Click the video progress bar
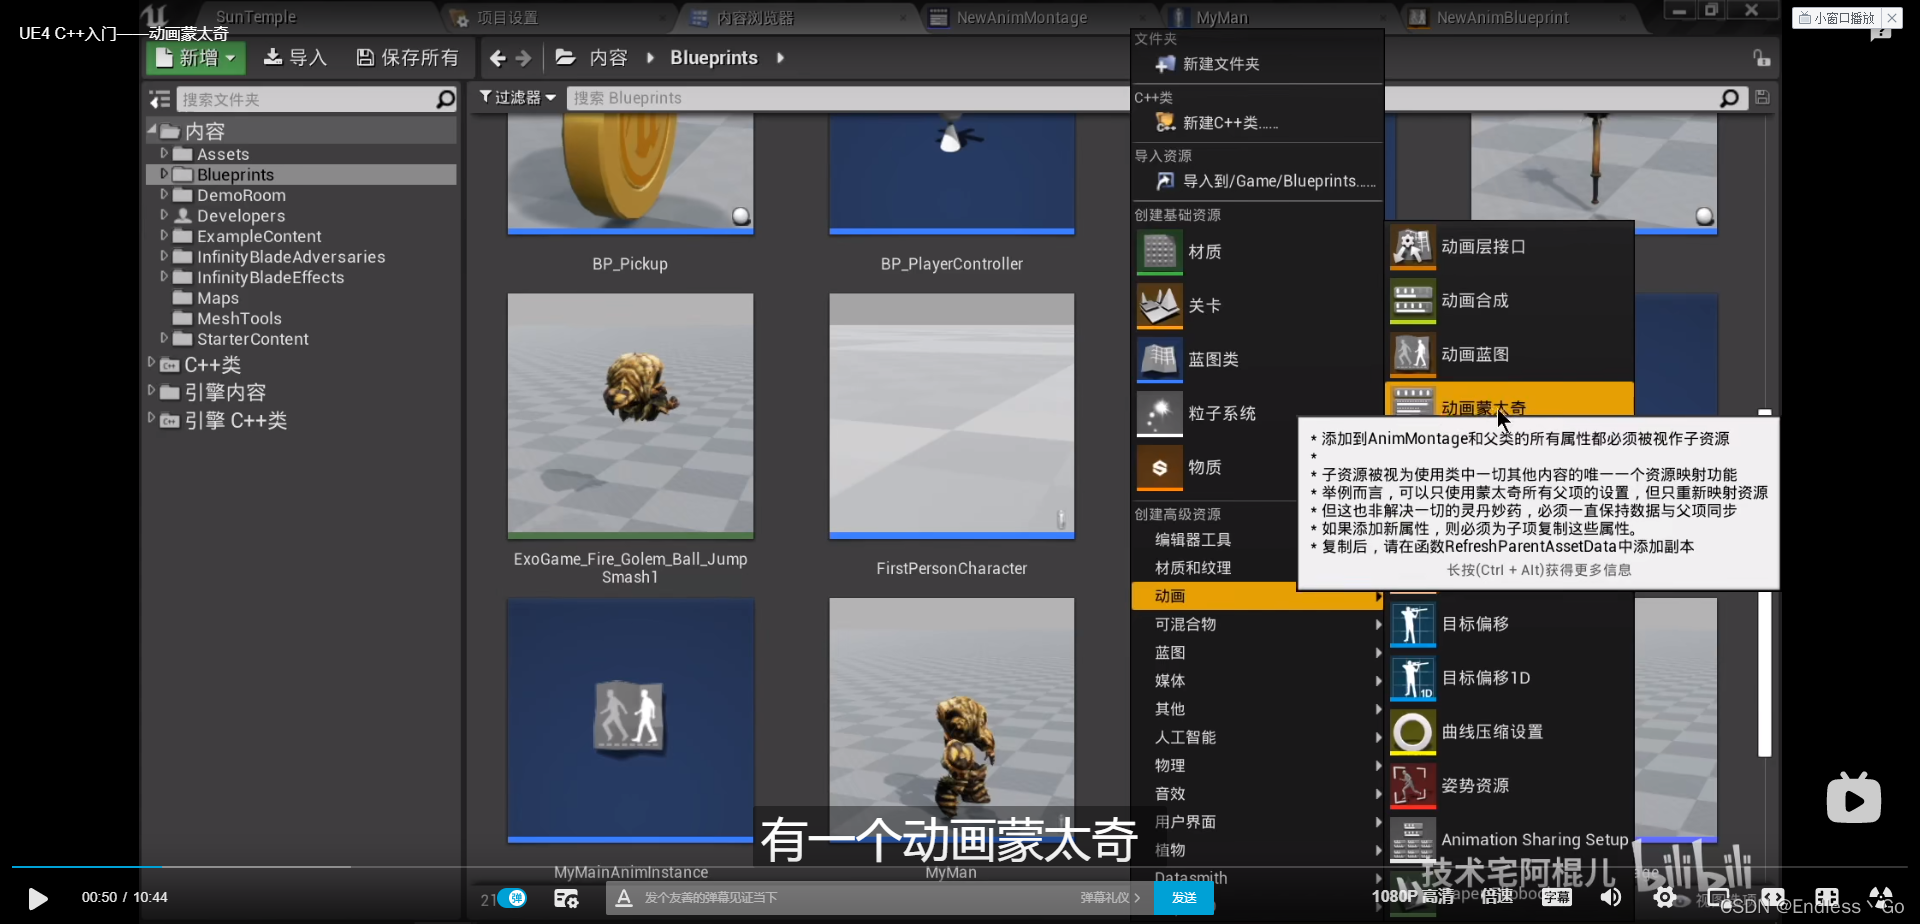1920x924 pixels. pyautogui.click(x=960, y=866)
